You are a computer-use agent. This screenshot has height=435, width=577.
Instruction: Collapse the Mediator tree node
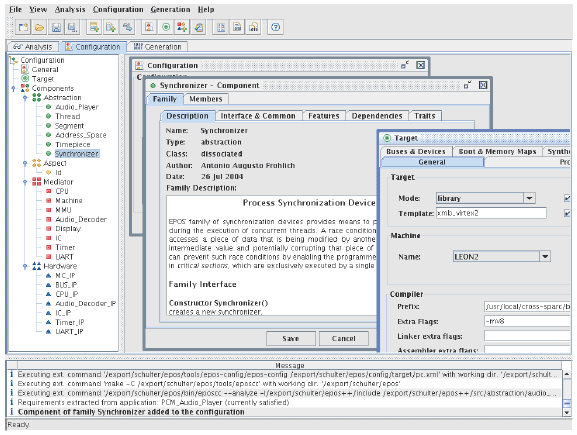tap(25, 182)
